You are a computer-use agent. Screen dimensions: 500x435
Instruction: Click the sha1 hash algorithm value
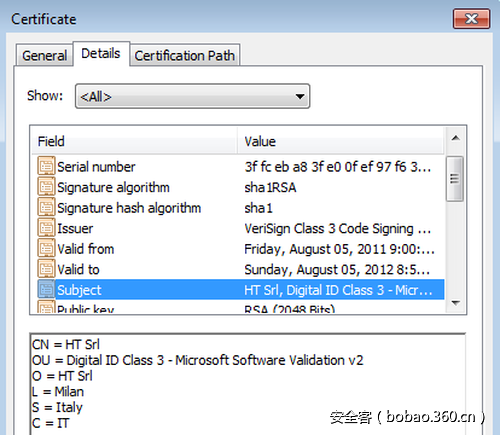point(259,208)
